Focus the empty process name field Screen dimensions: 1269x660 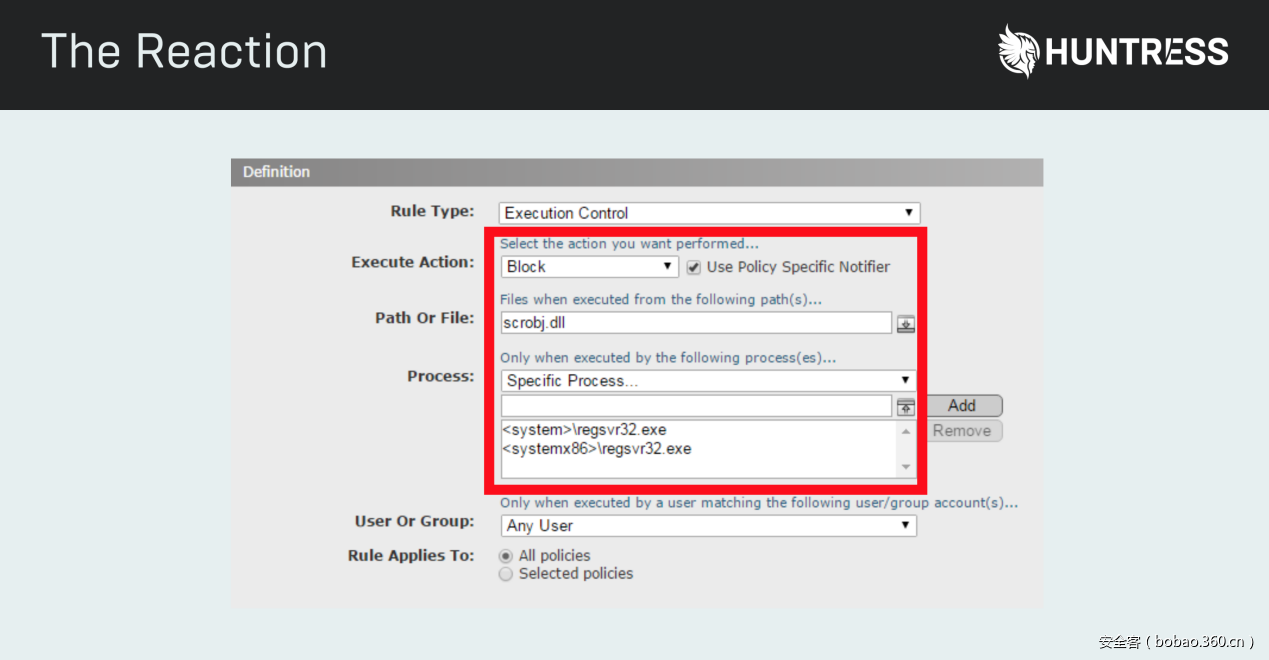[696, 406]
